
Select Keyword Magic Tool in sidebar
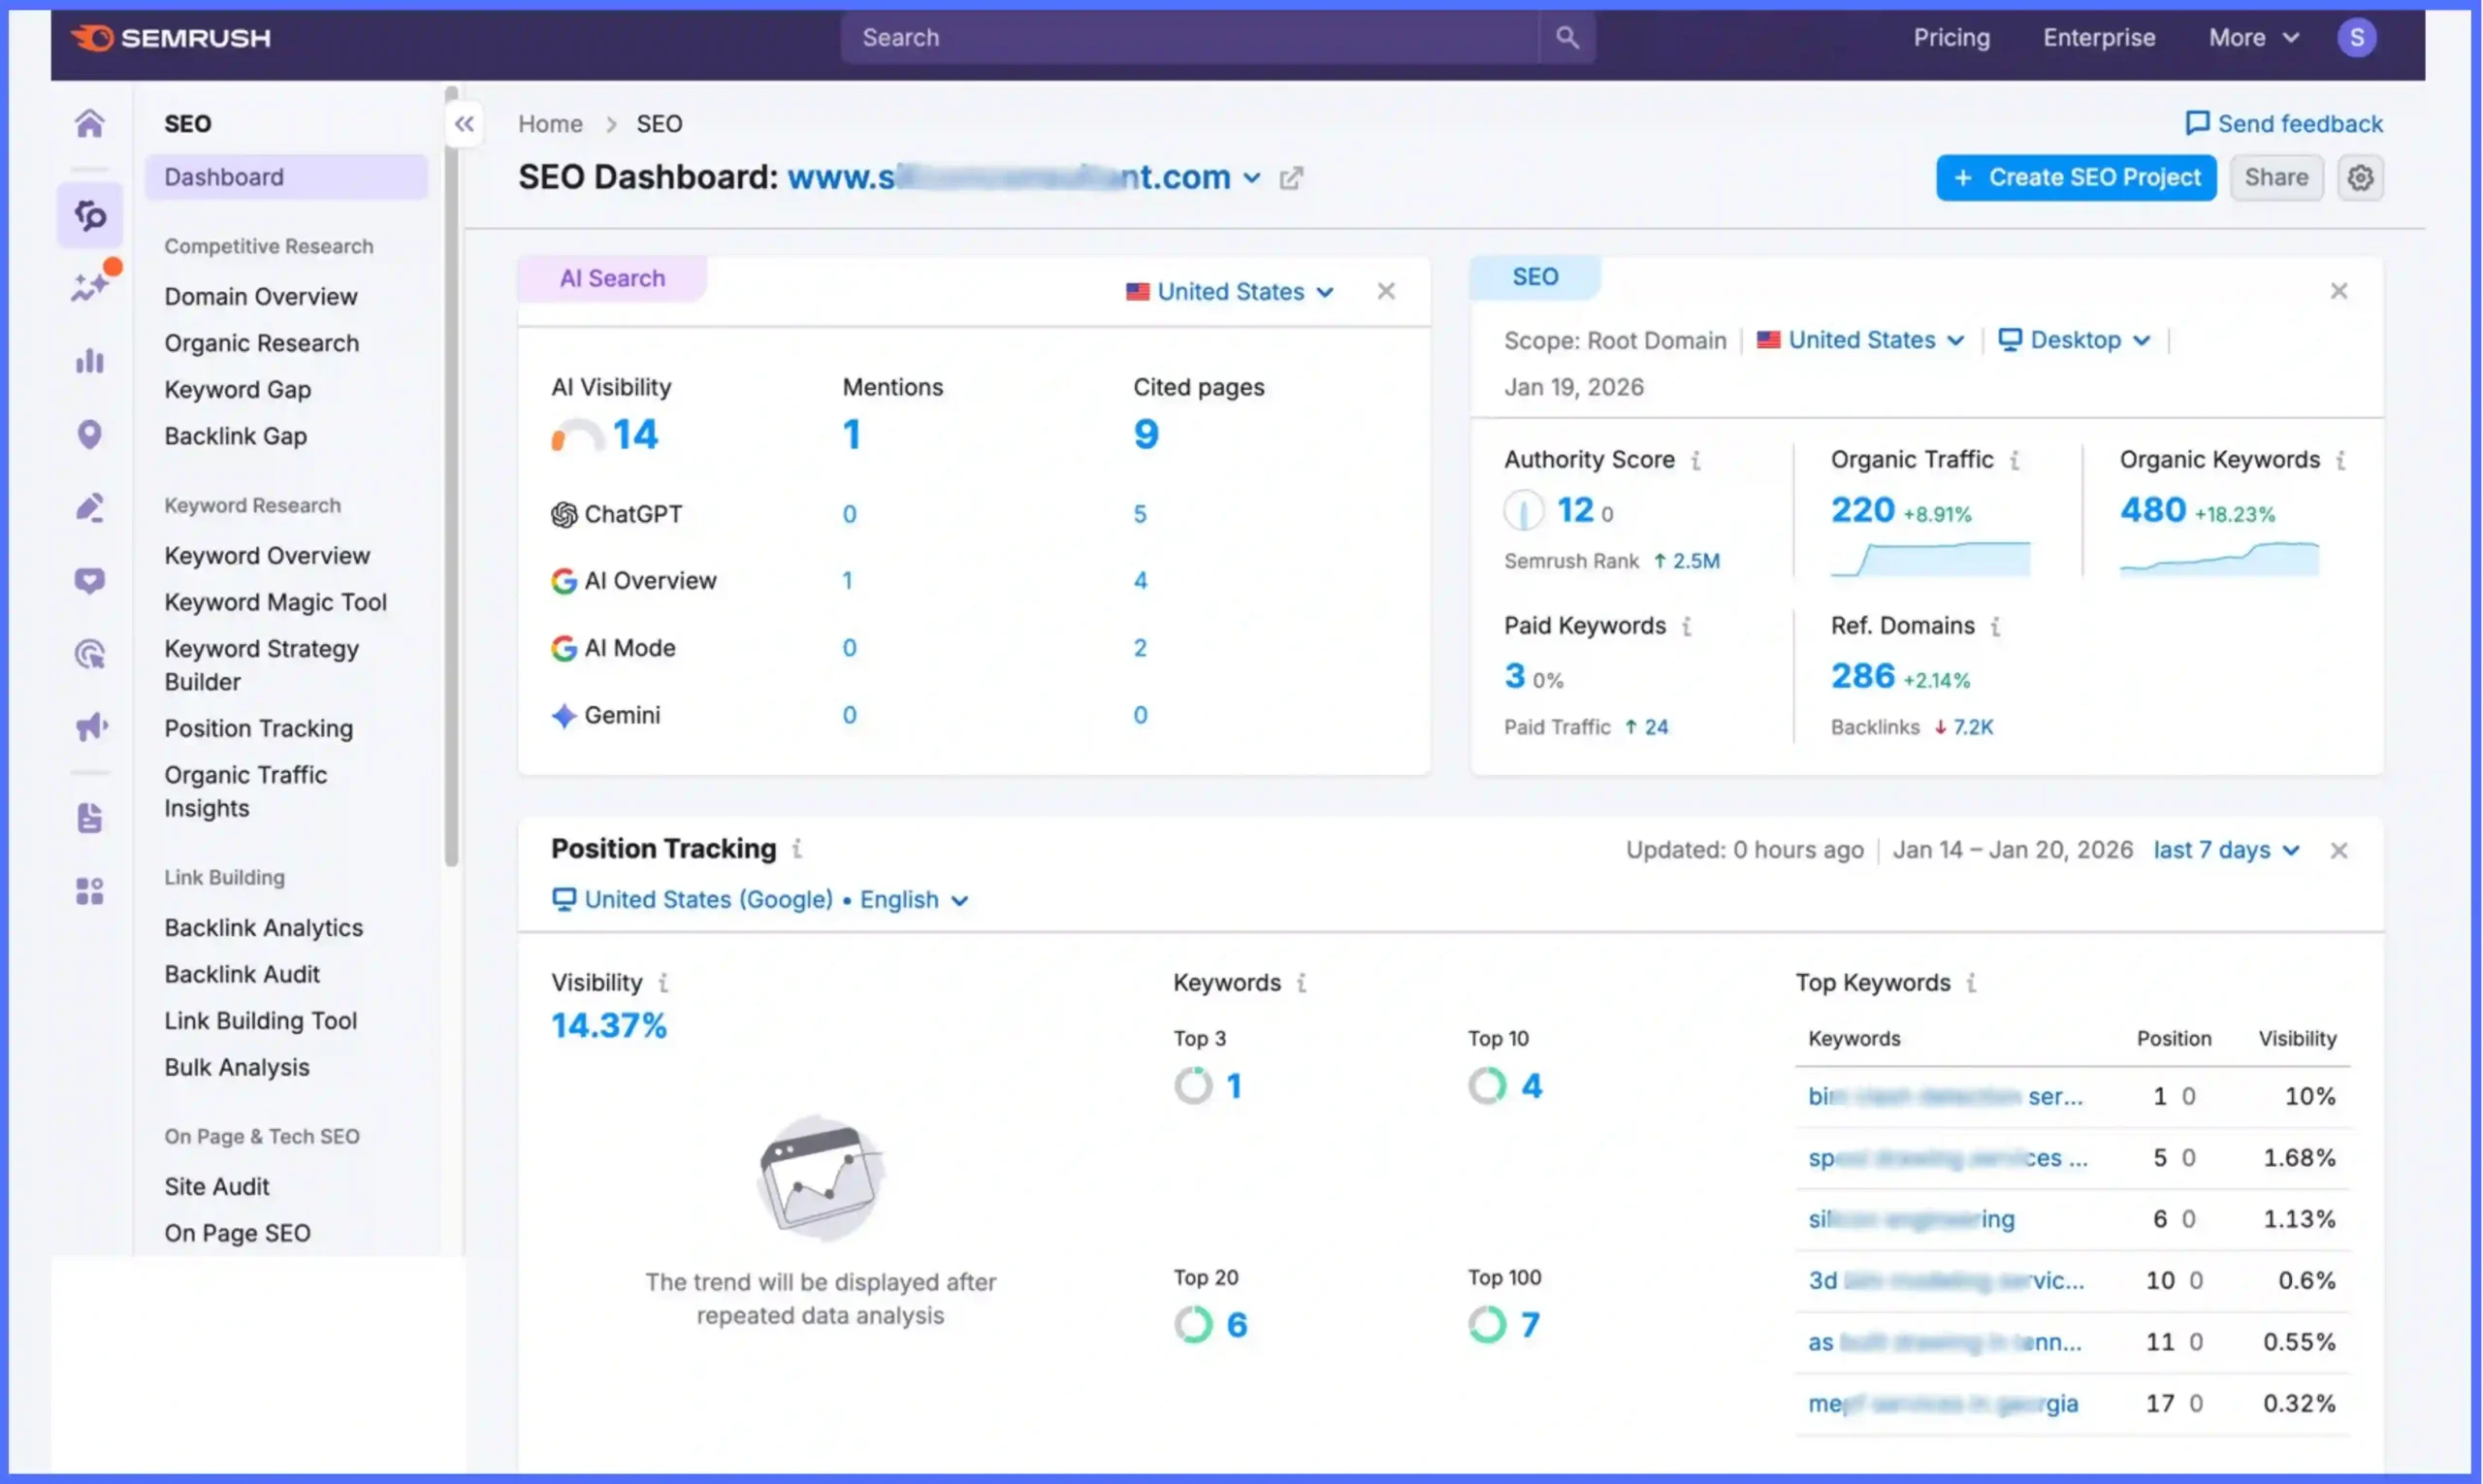[x=275, y=602]
